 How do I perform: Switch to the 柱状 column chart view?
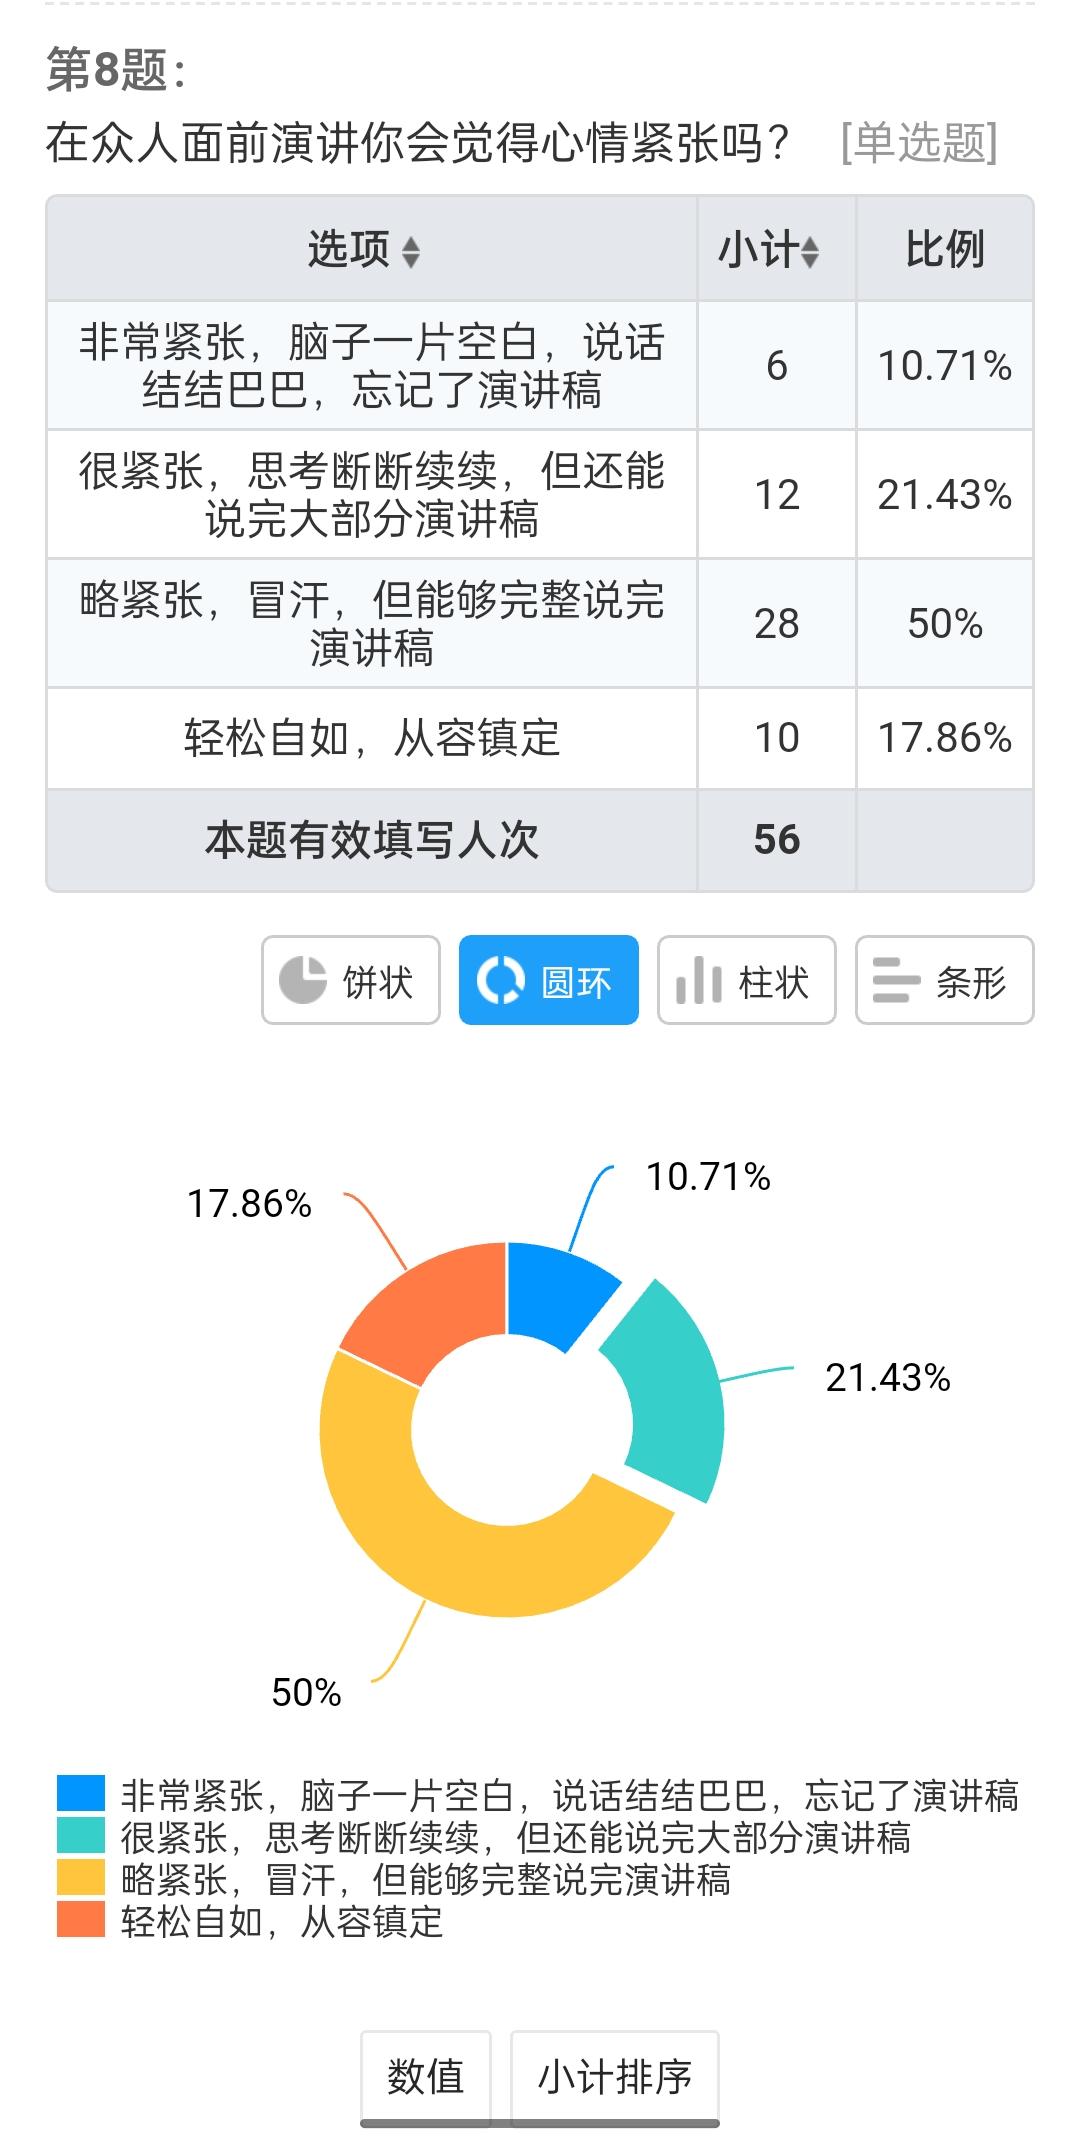pos(746,980)
